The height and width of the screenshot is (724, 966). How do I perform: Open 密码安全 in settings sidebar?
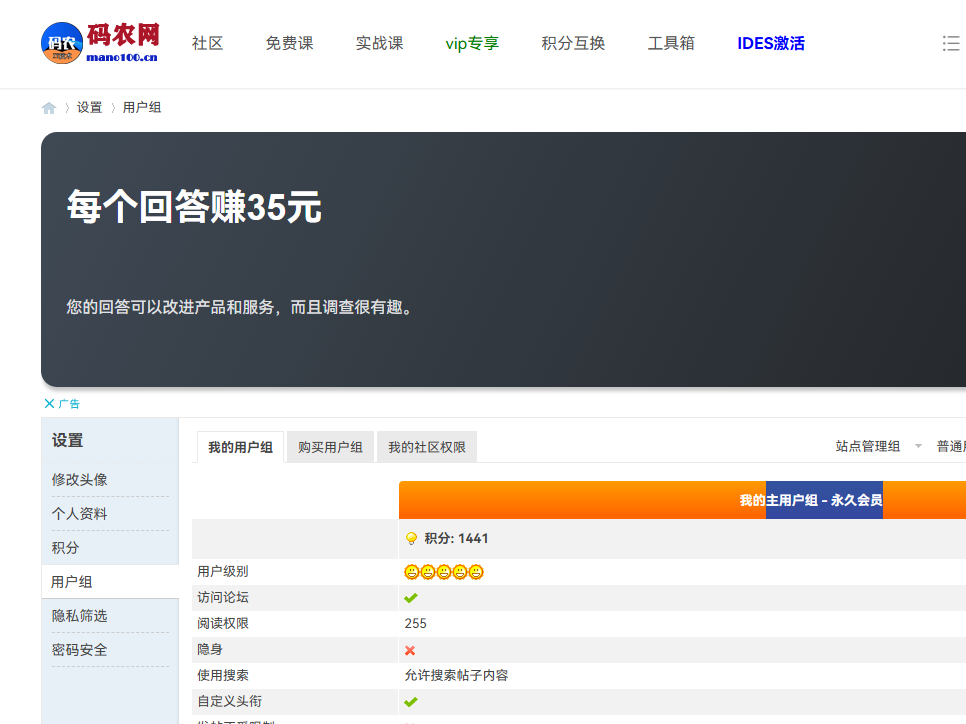(x=79, y=649)
